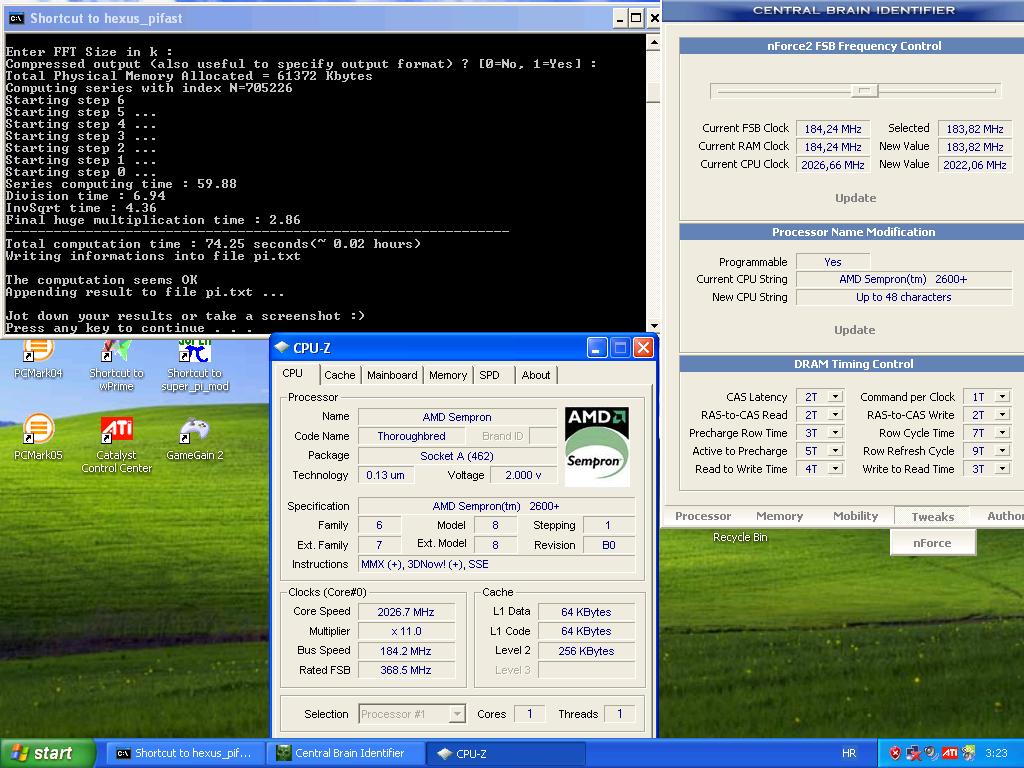
Task: Open the Precharge Row Time dropdown
Action: coord(835,432)
